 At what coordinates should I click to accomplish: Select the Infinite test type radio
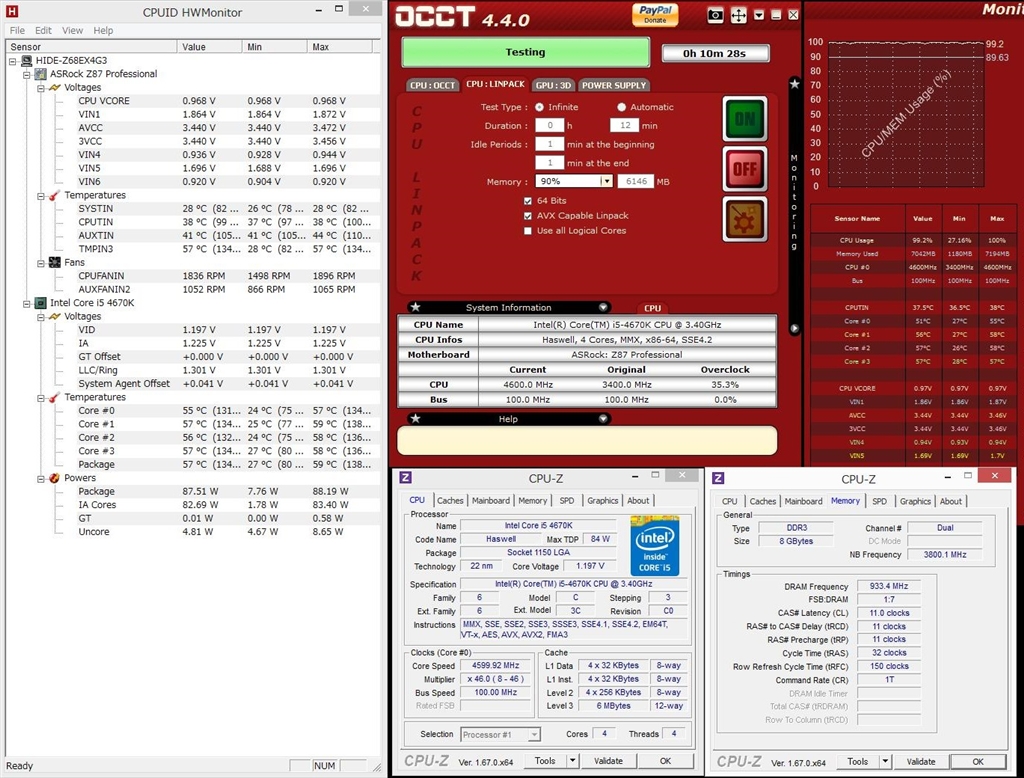539,107
